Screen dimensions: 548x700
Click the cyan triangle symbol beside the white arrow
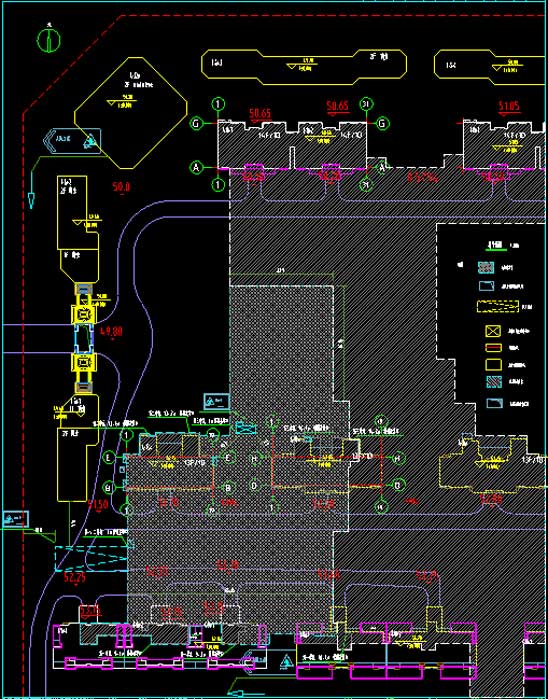point(284,661)
